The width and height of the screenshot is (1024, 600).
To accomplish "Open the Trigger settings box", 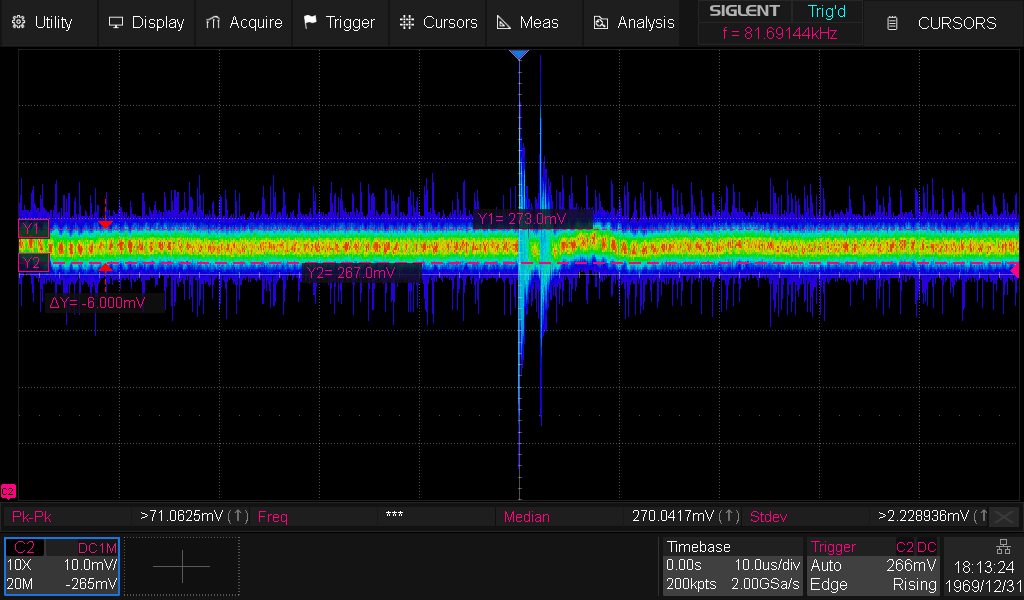I will click(874, 566).
